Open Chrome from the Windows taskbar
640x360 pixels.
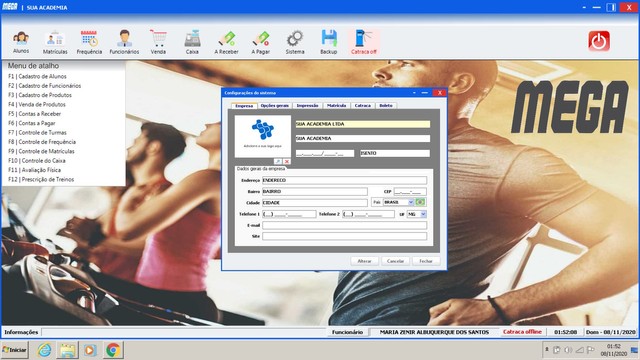pos(113,350)
